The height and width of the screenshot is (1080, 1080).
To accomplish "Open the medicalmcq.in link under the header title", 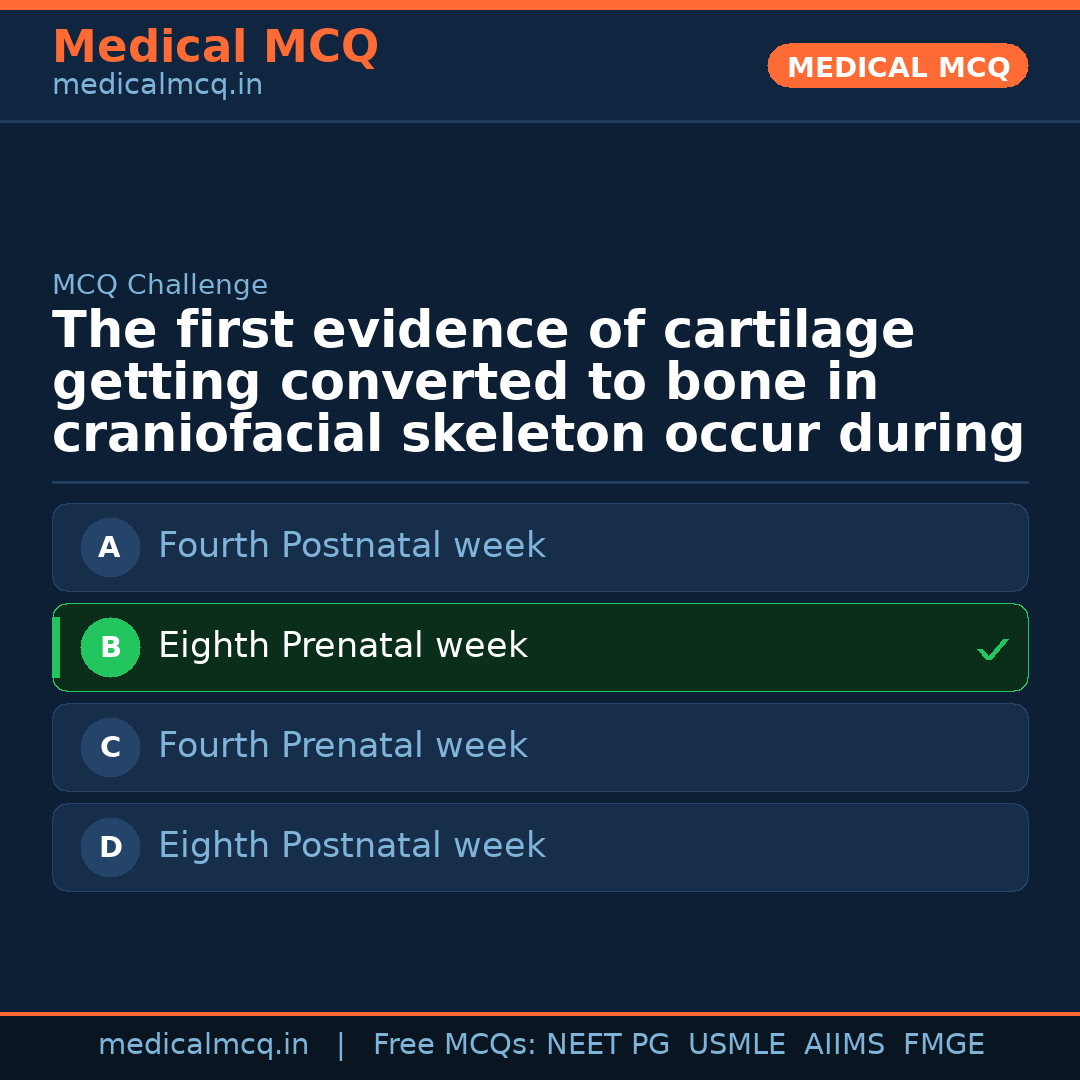I will pos(157,85).
